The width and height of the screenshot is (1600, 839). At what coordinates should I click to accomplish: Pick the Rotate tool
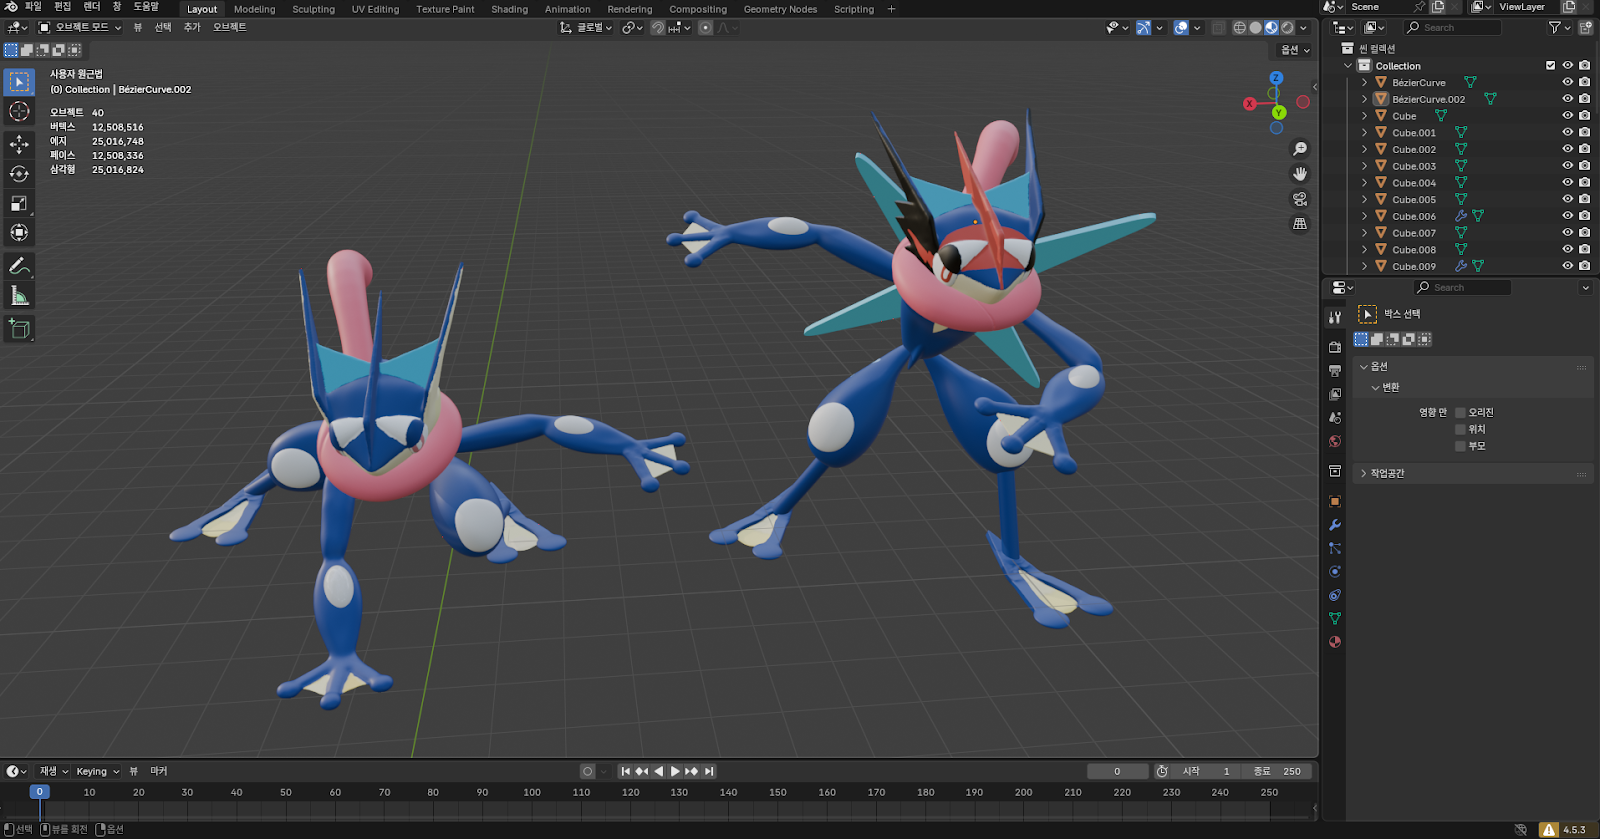(x=19, y=174)
